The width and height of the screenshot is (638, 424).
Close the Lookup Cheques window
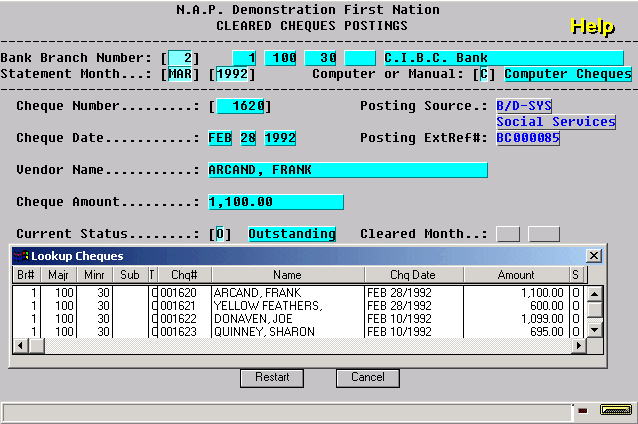[594, 256]
